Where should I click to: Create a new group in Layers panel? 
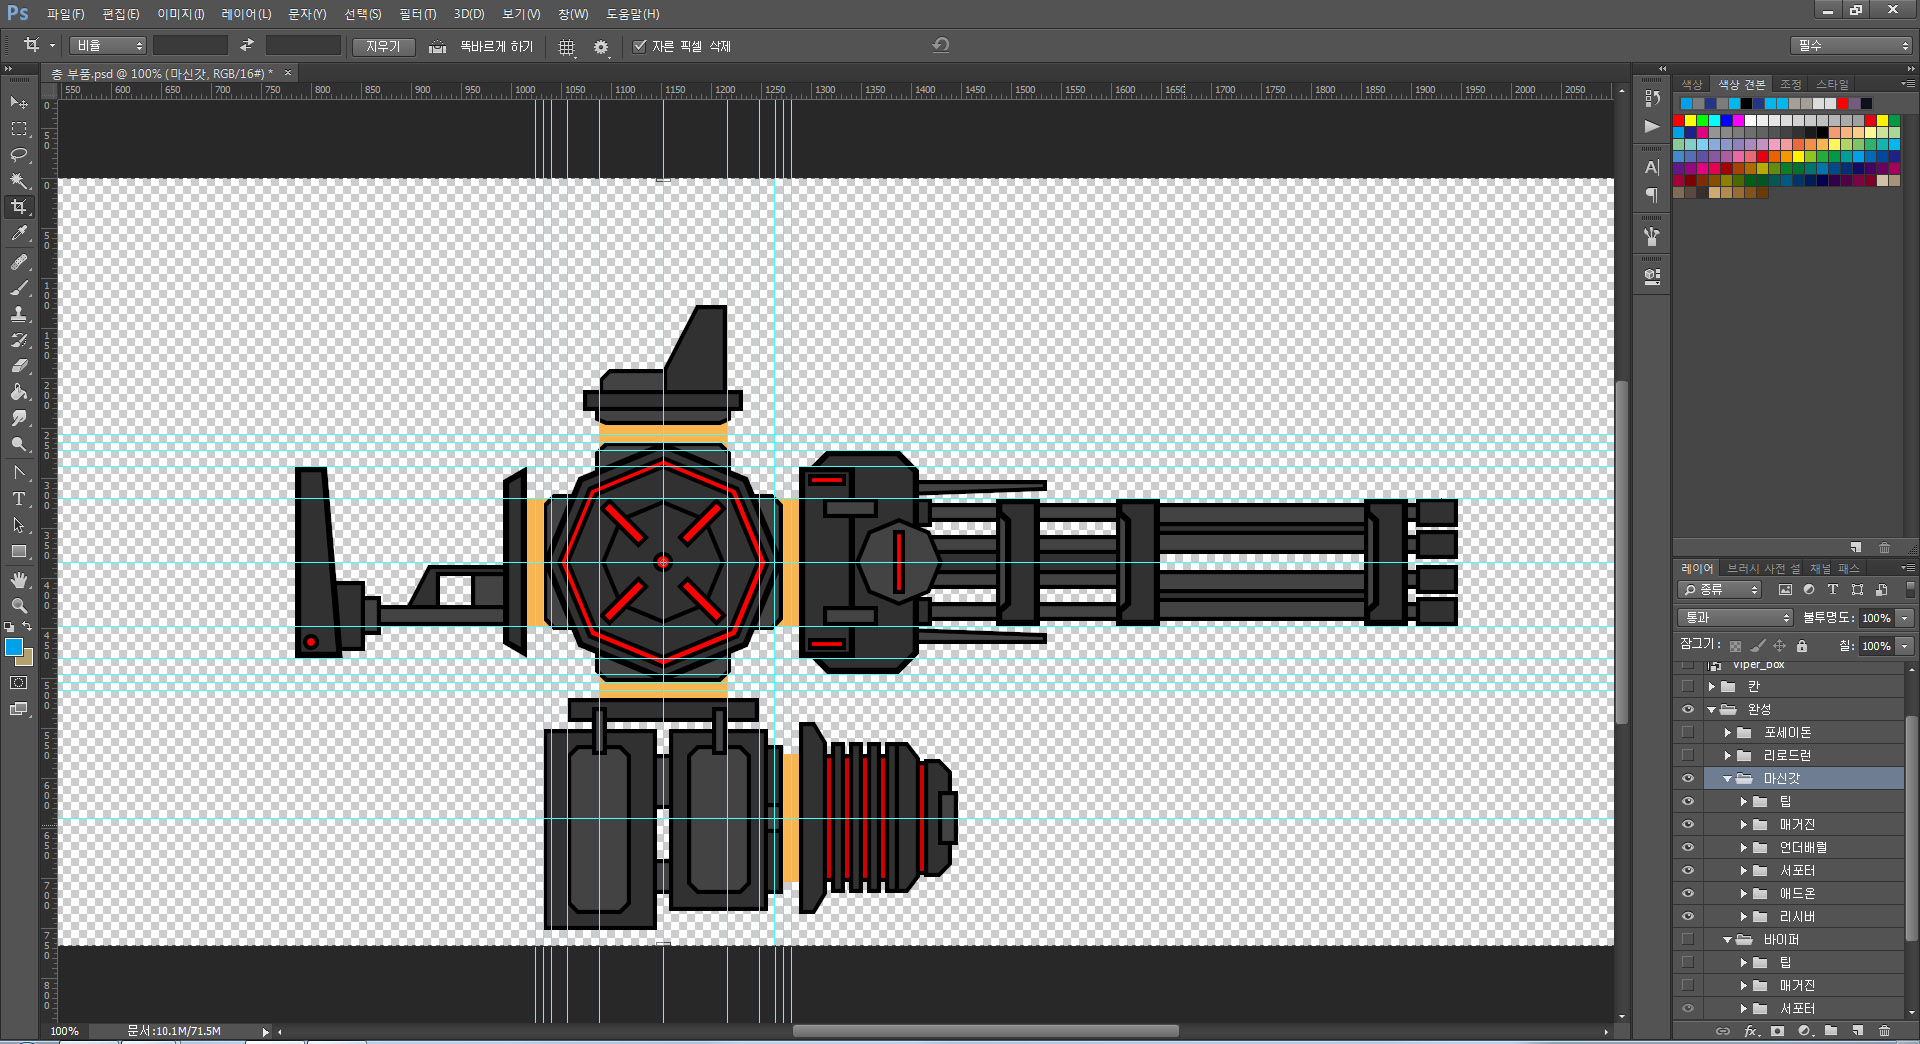coord(1831,1030)
